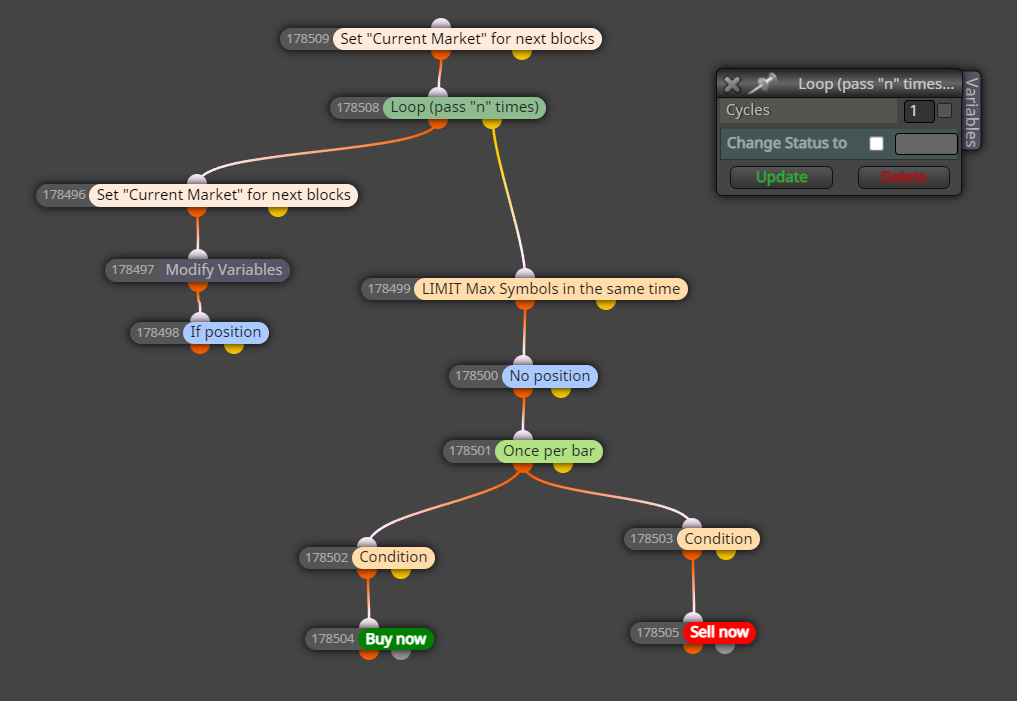Click orange output connector of Buy now

tap(368, 652)
